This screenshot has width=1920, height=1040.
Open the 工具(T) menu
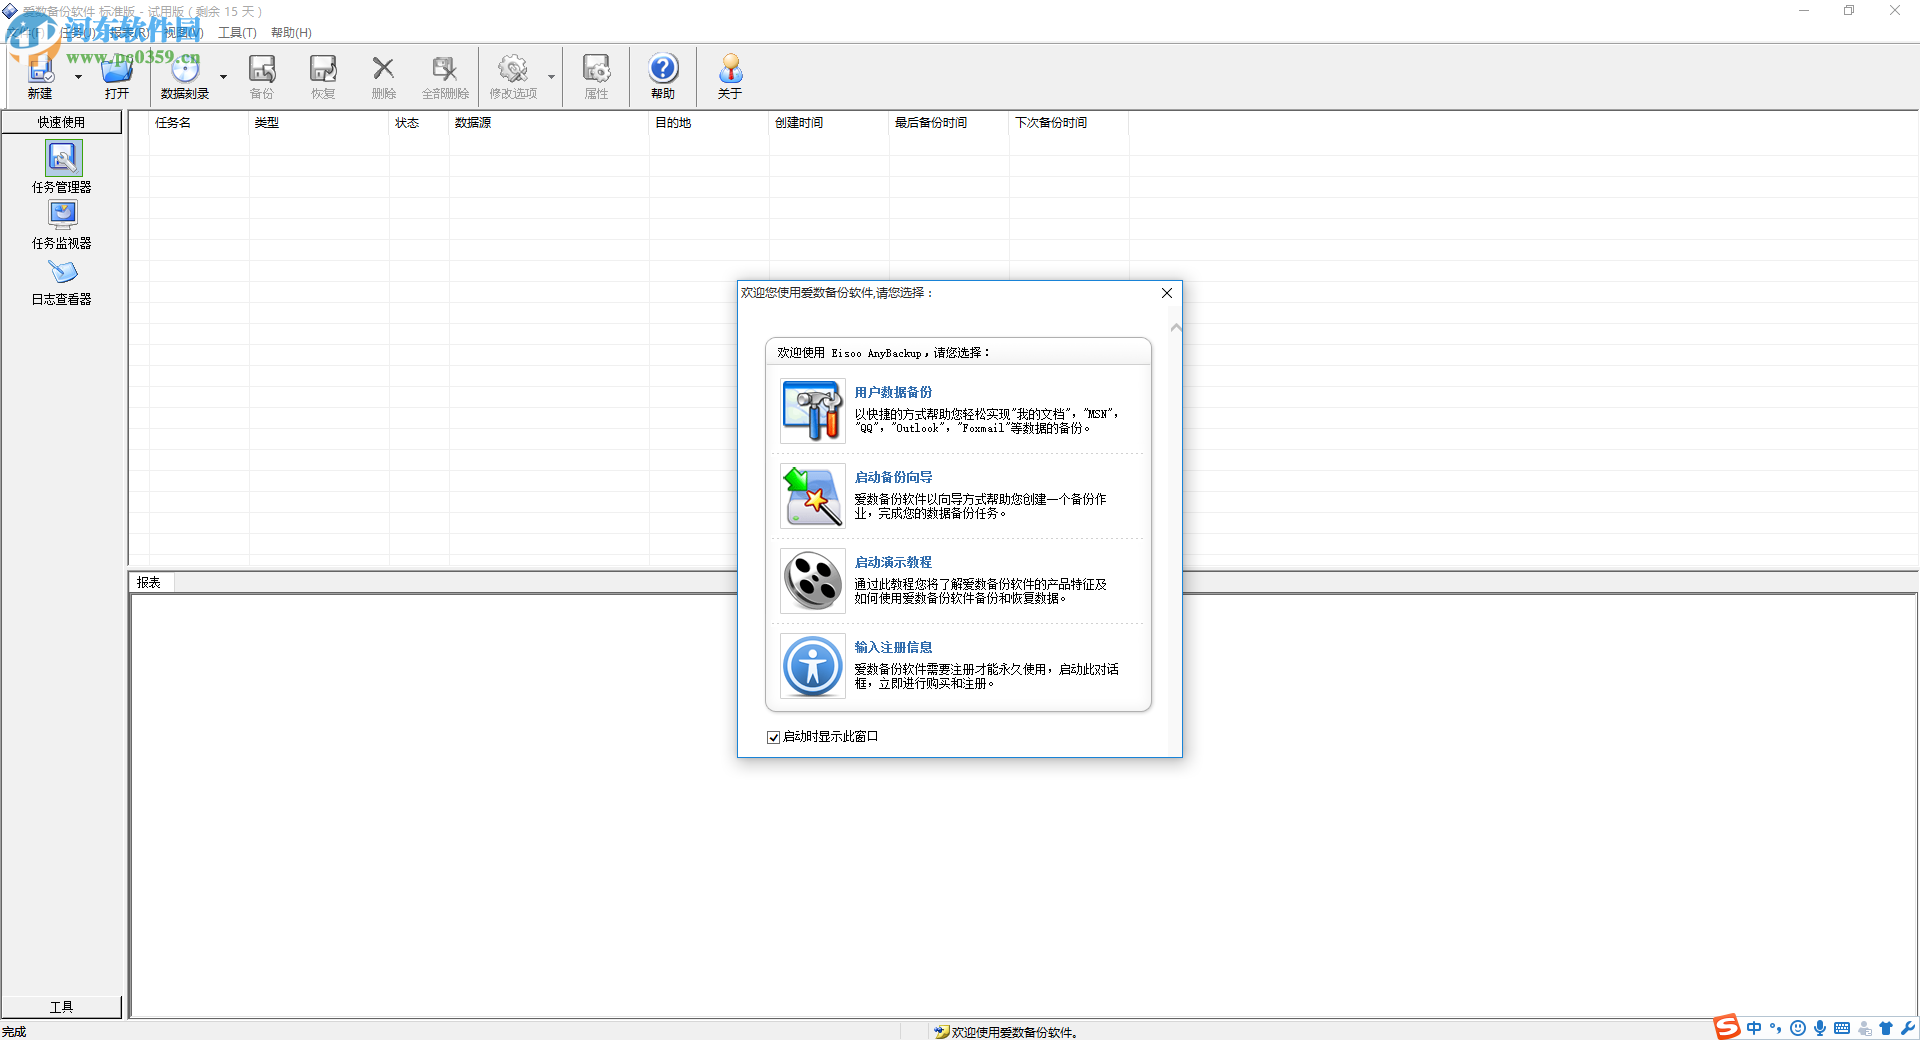pyautogui.click(x=237, y=33)
